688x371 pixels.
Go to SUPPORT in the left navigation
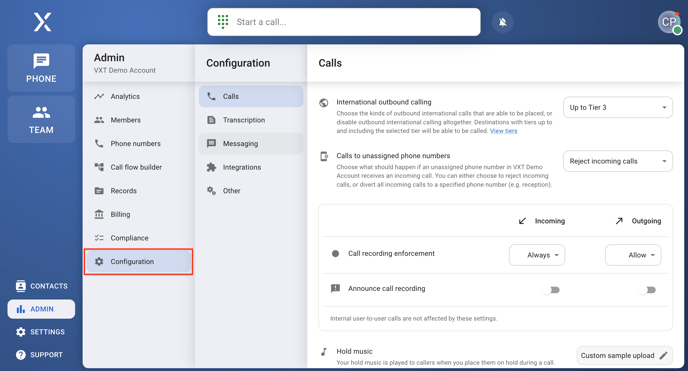click(x=39, y=355)
